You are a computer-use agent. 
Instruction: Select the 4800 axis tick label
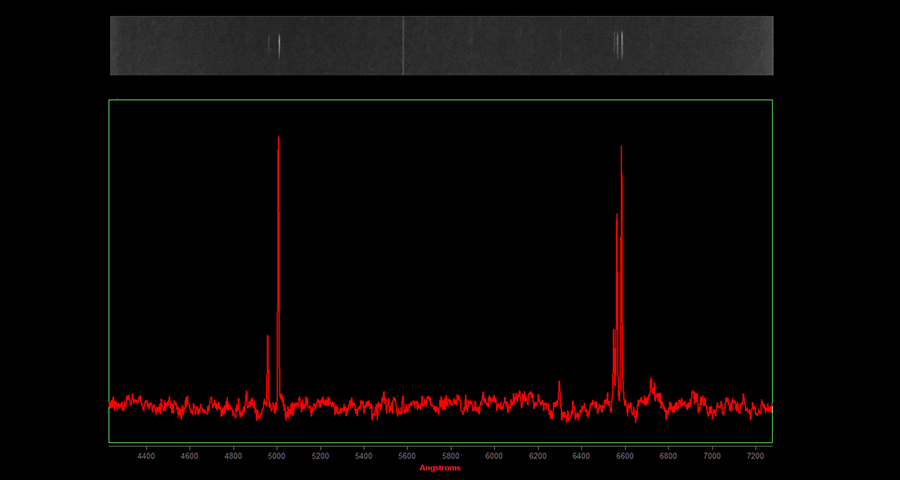pos(233,456)
